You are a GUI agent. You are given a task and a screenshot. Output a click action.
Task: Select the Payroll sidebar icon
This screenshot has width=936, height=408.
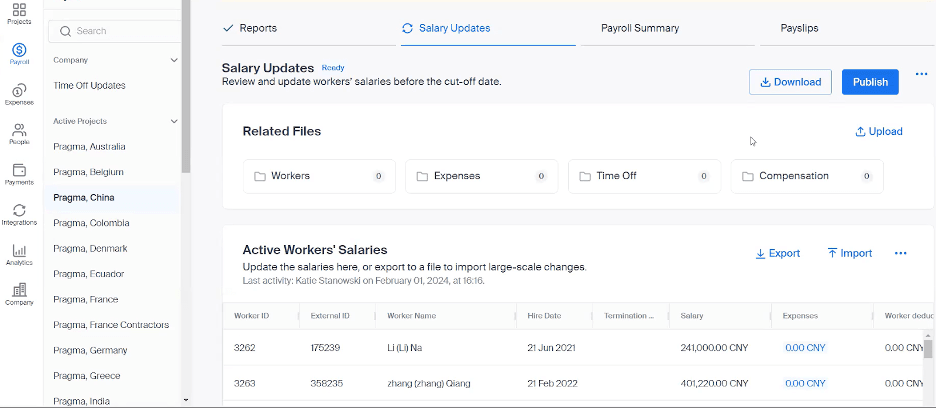click(x=19, y=54)
